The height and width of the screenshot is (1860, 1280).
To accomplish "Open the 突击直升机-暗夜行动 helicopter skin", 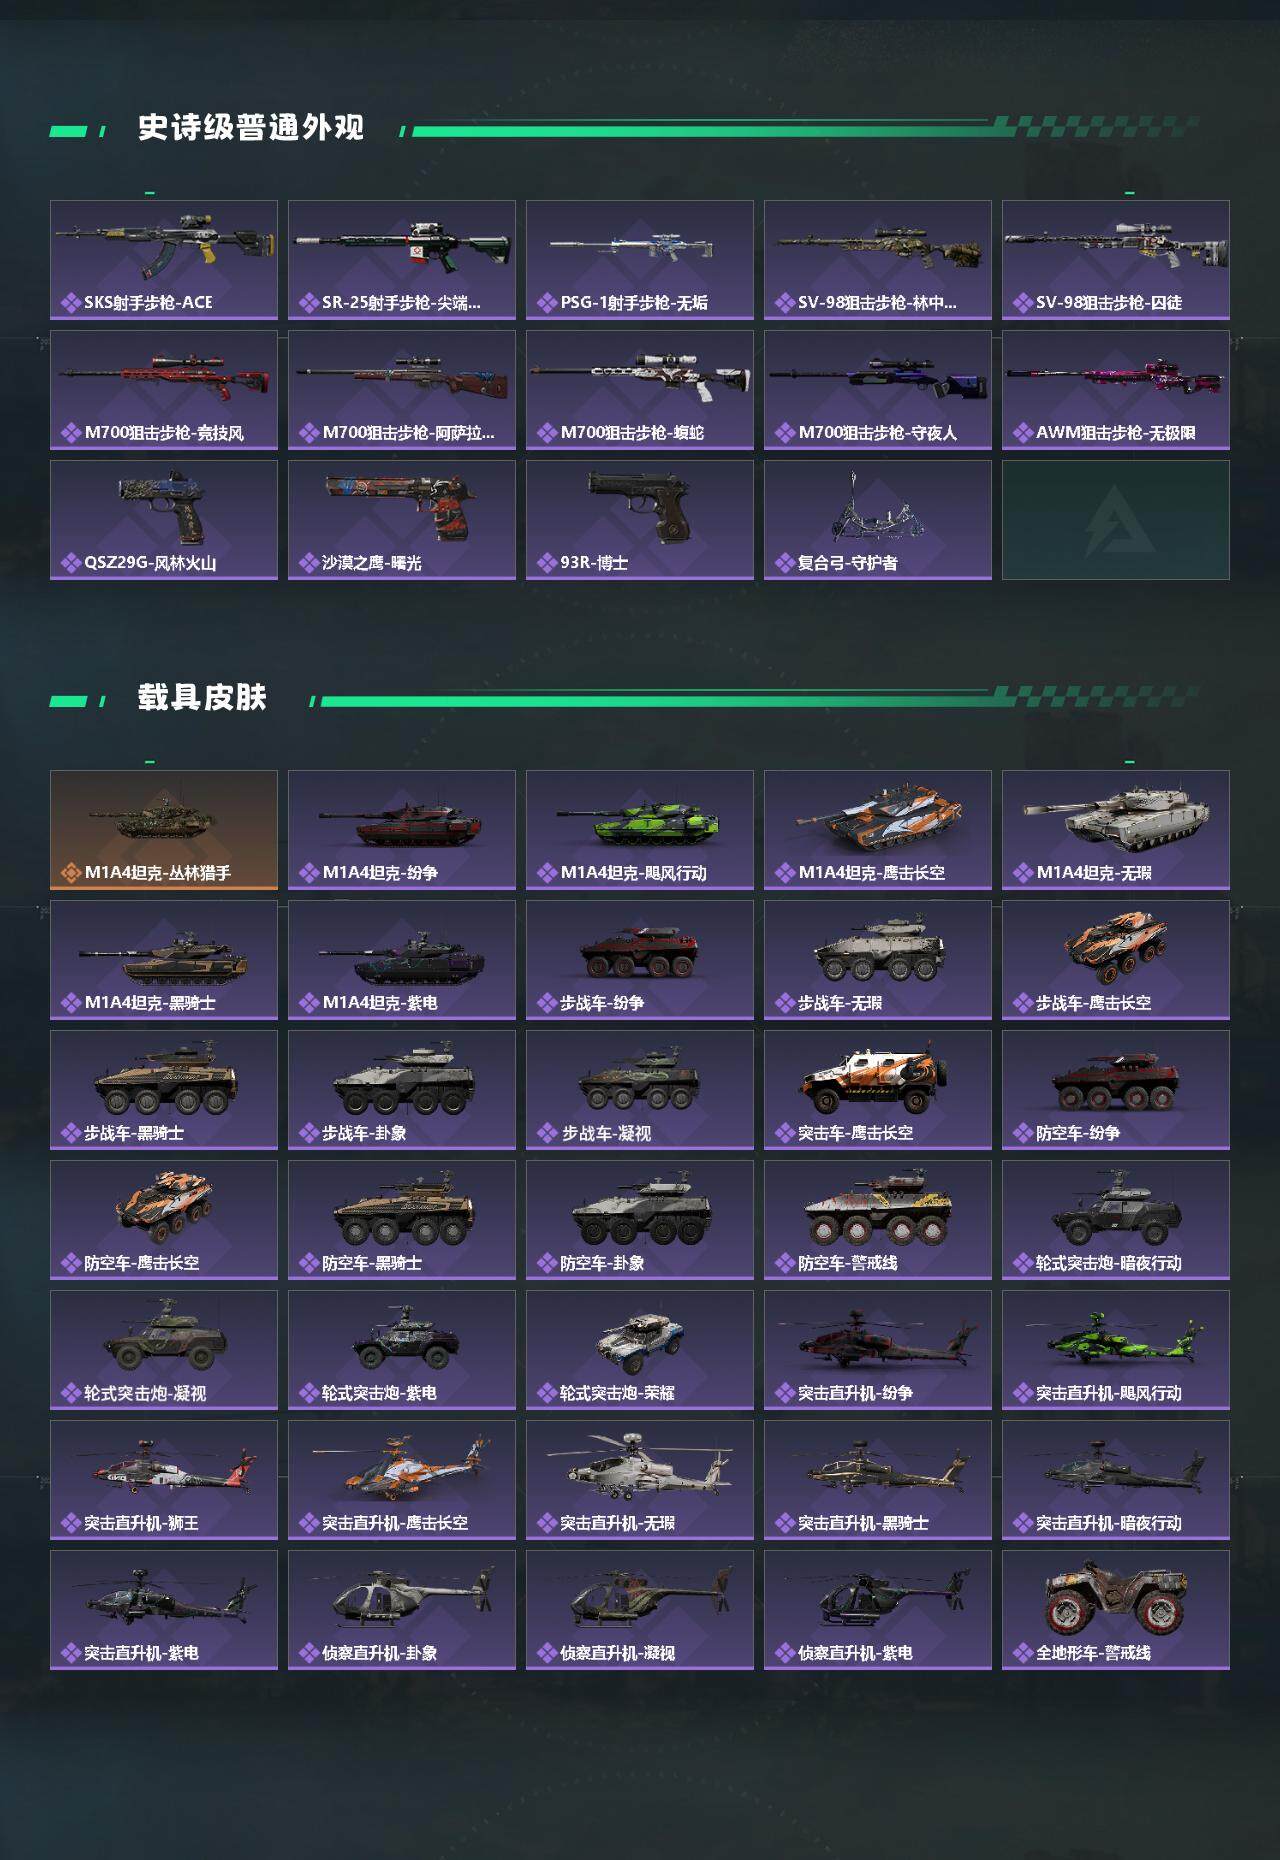I will (1116, 1480).
